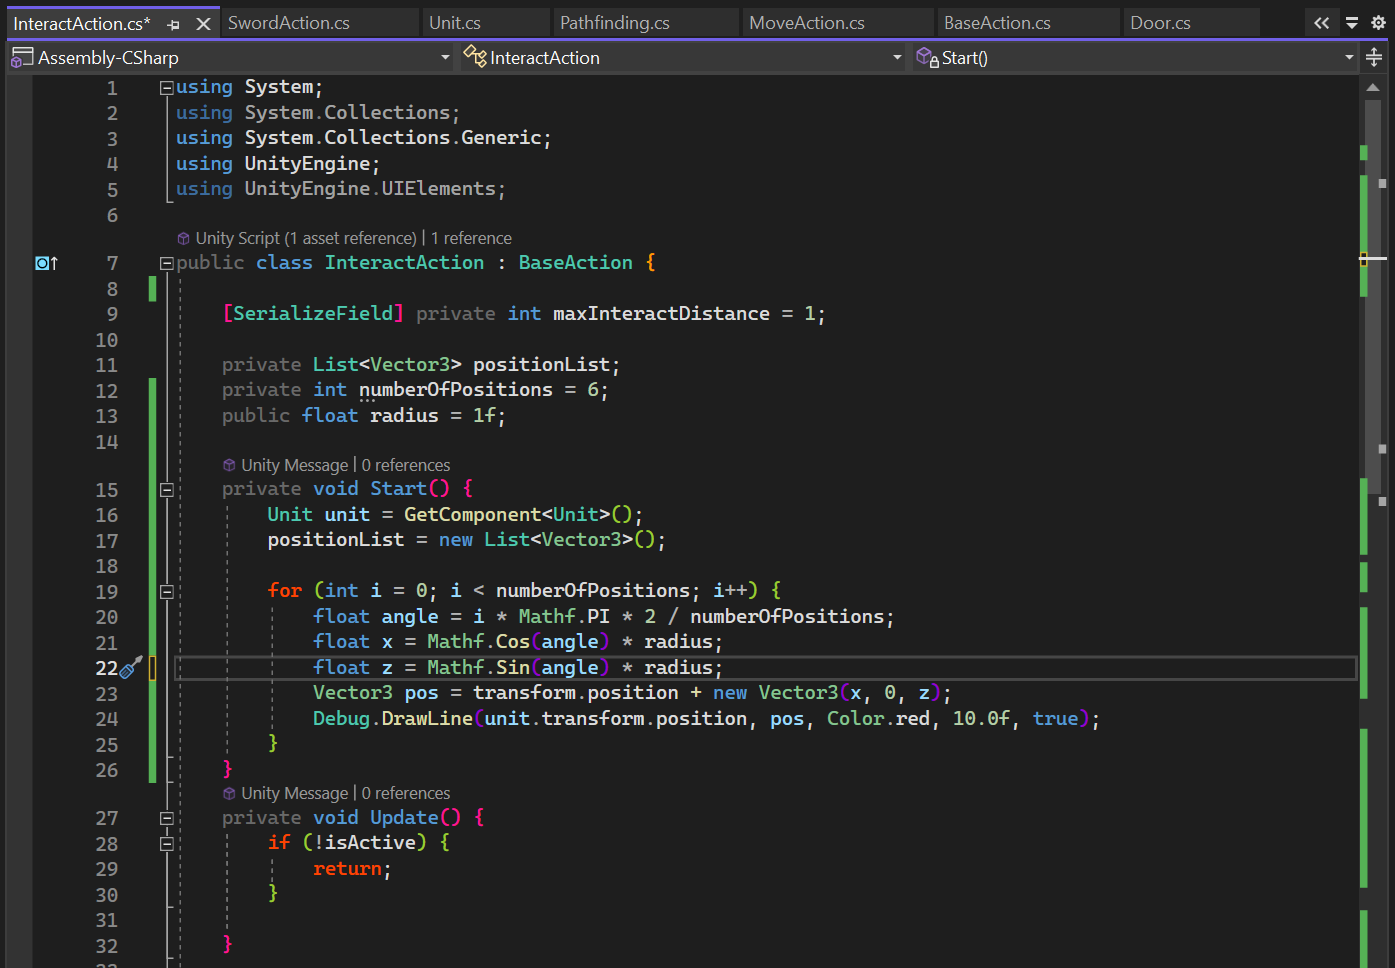1395x968 pixels.
Task: Open the Start() method dropdown
Action: 1349,57
